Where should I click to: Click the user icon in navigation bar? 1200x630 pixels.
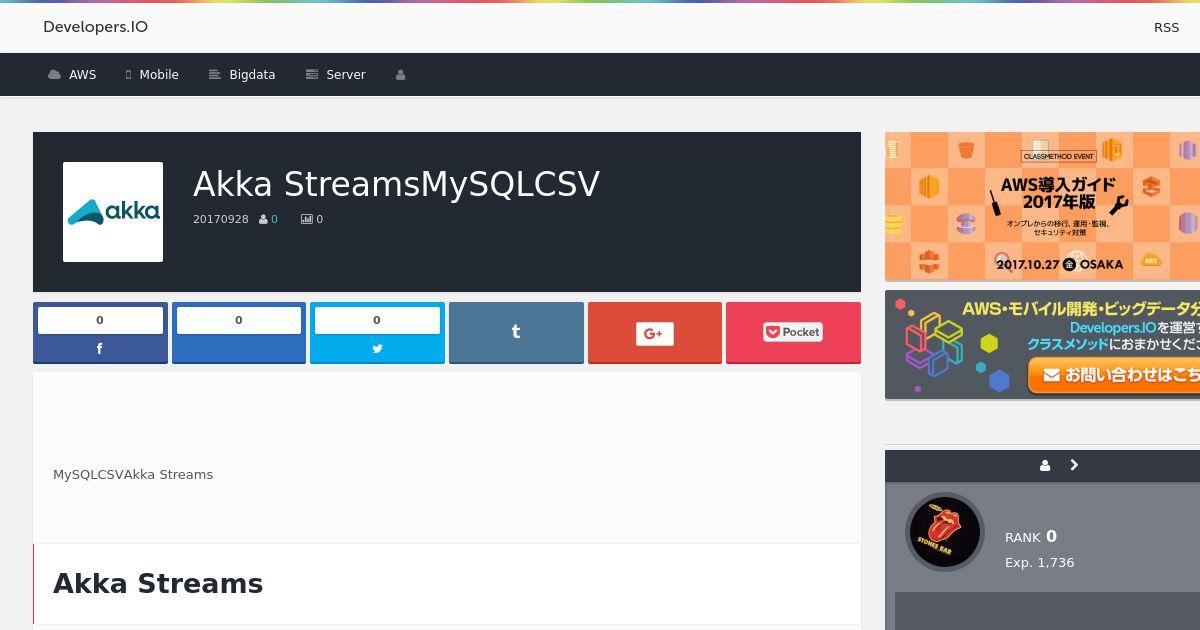click(x=401, y=75)
